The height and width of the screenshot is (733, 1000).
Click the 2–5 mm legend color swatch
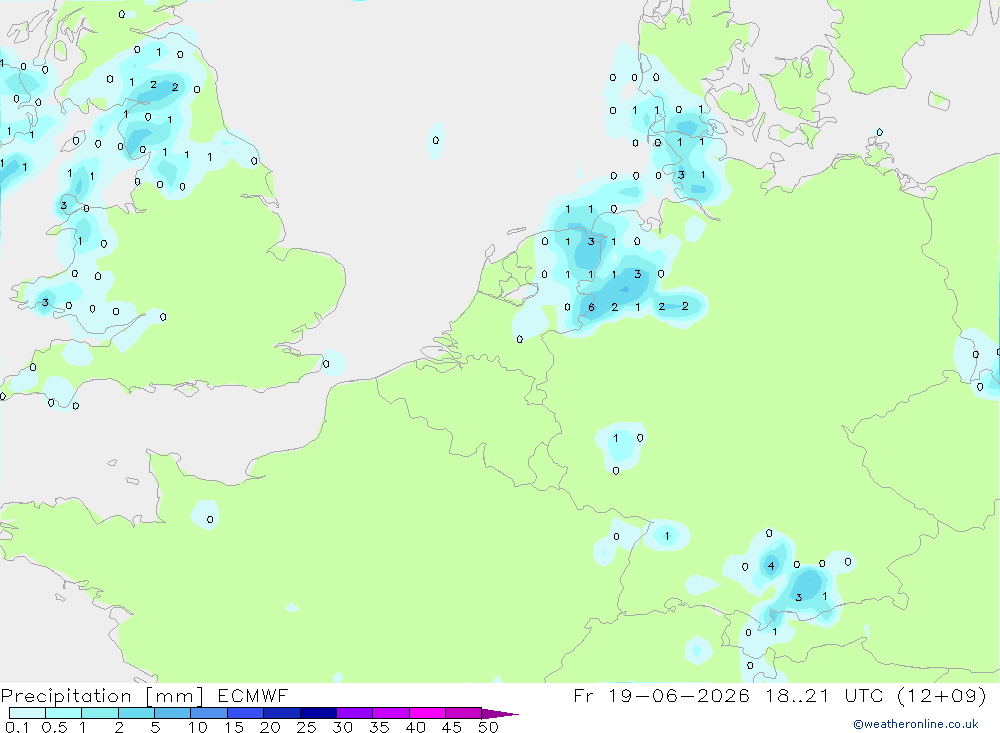136,713
